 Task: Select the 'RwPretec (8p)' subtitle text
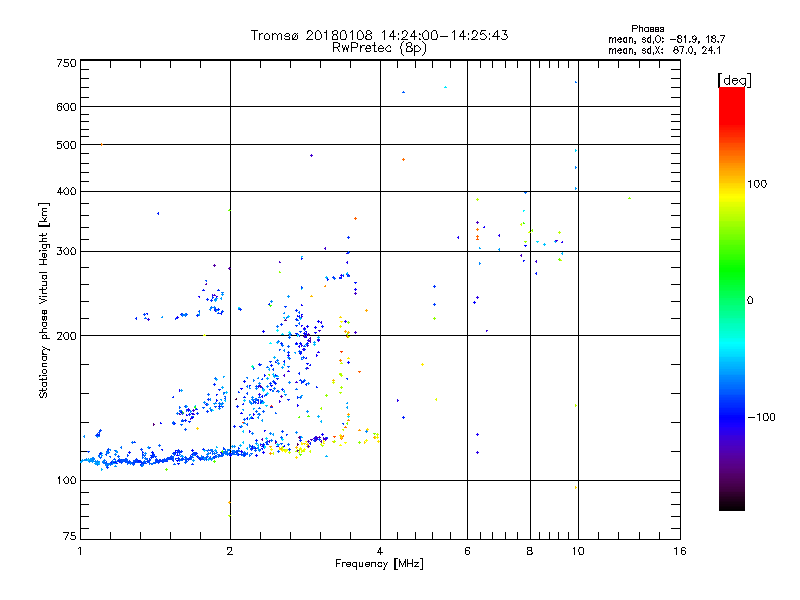[379, 48]
